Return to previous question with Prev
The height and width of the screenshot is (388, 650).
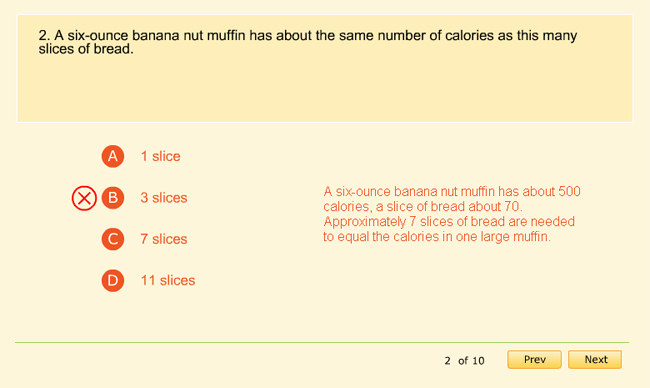point(534,359)
